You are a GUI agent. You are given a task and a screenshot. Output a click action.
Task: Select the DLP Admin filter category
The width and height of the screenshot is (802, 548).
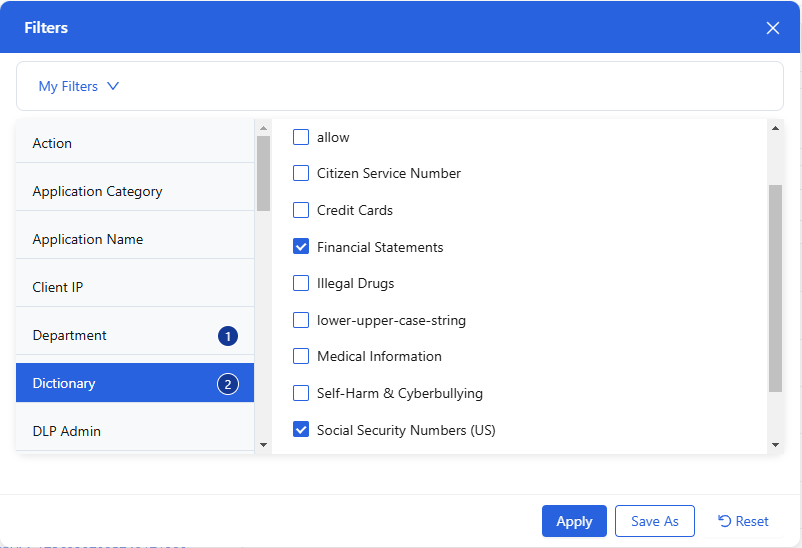pos(67,431)
